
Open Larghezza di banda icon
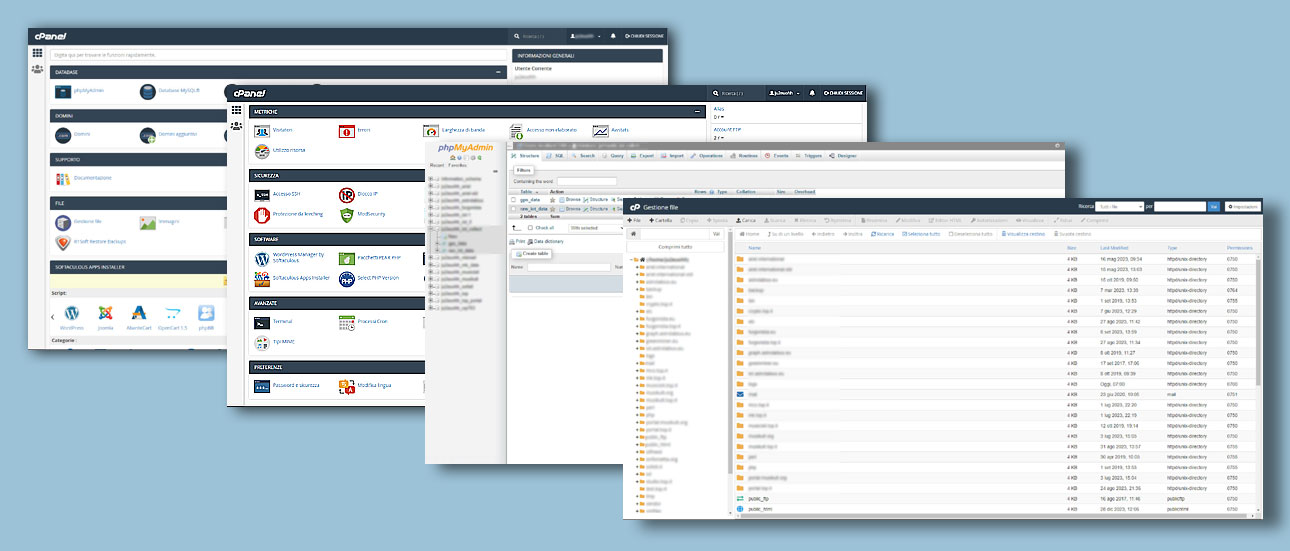[431, 131]
